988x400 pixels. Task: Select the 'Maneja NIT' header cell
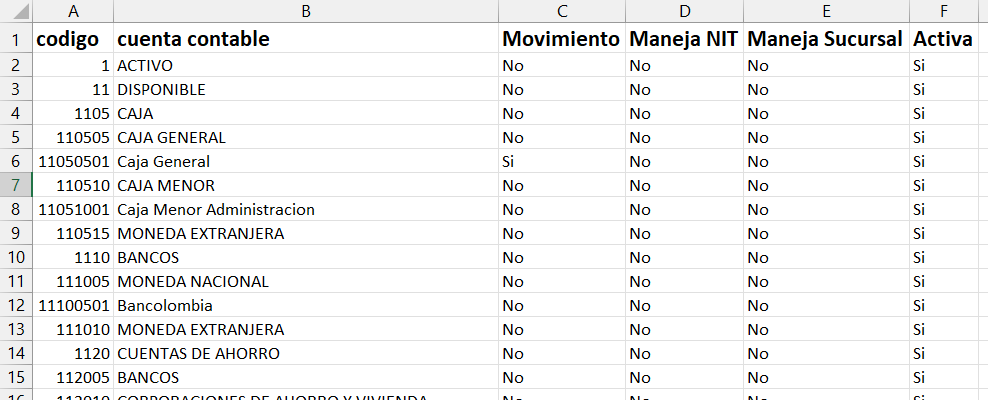(684, 40)
